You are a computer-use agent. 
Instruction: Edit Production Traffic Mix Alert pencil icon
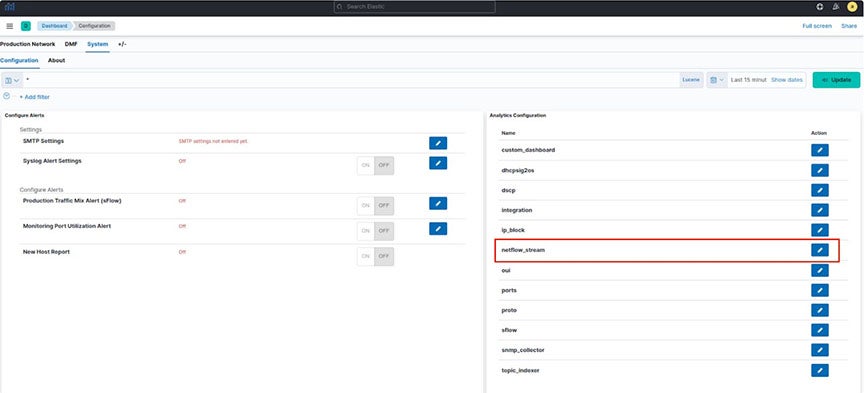[x=438, y=203]
